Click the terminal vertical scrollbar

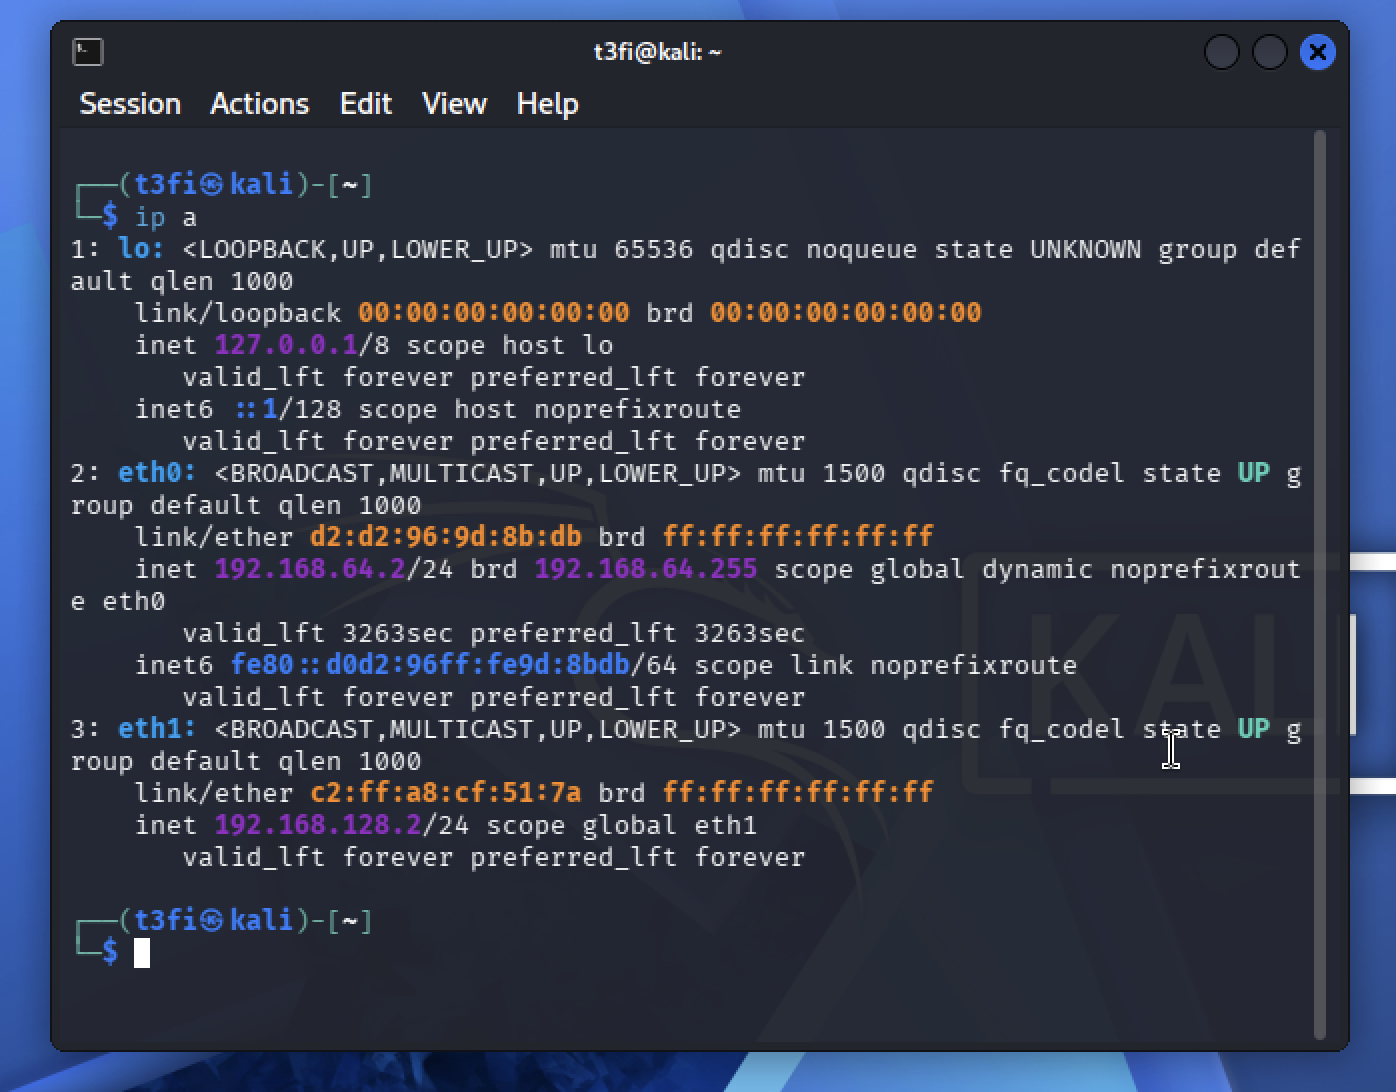pos(1320,585)
